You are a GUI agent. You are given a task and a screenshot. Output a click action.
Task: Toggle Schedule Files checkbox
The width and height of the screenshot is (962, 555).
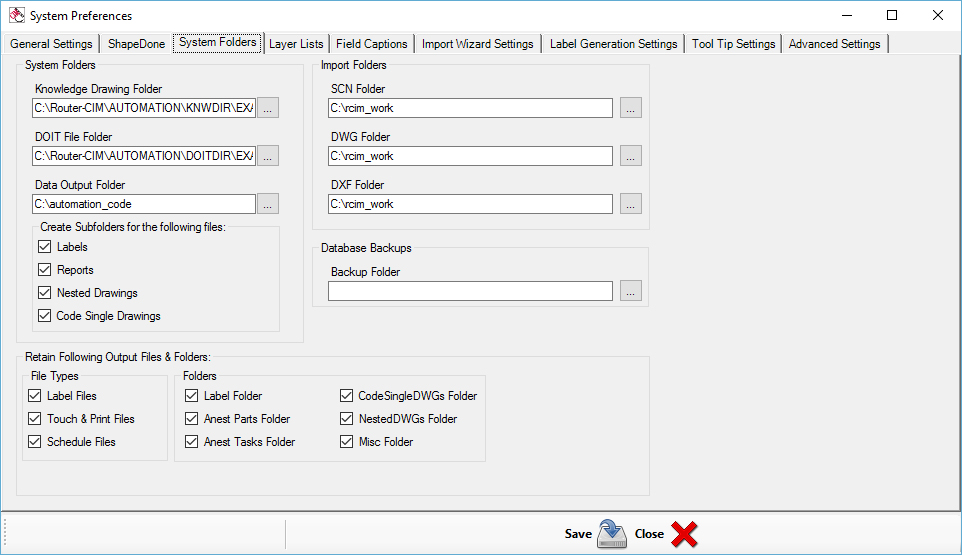(x=34, y=442)
